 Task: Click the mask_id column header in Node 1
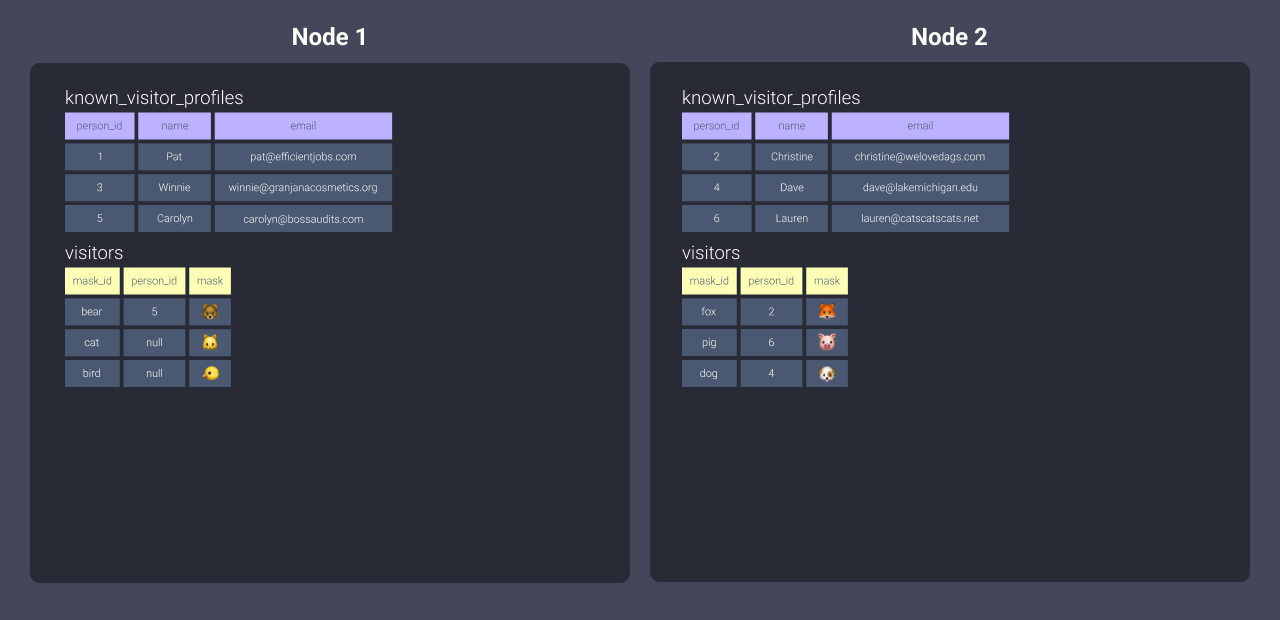pyautogui.click(x=92, y=280)
